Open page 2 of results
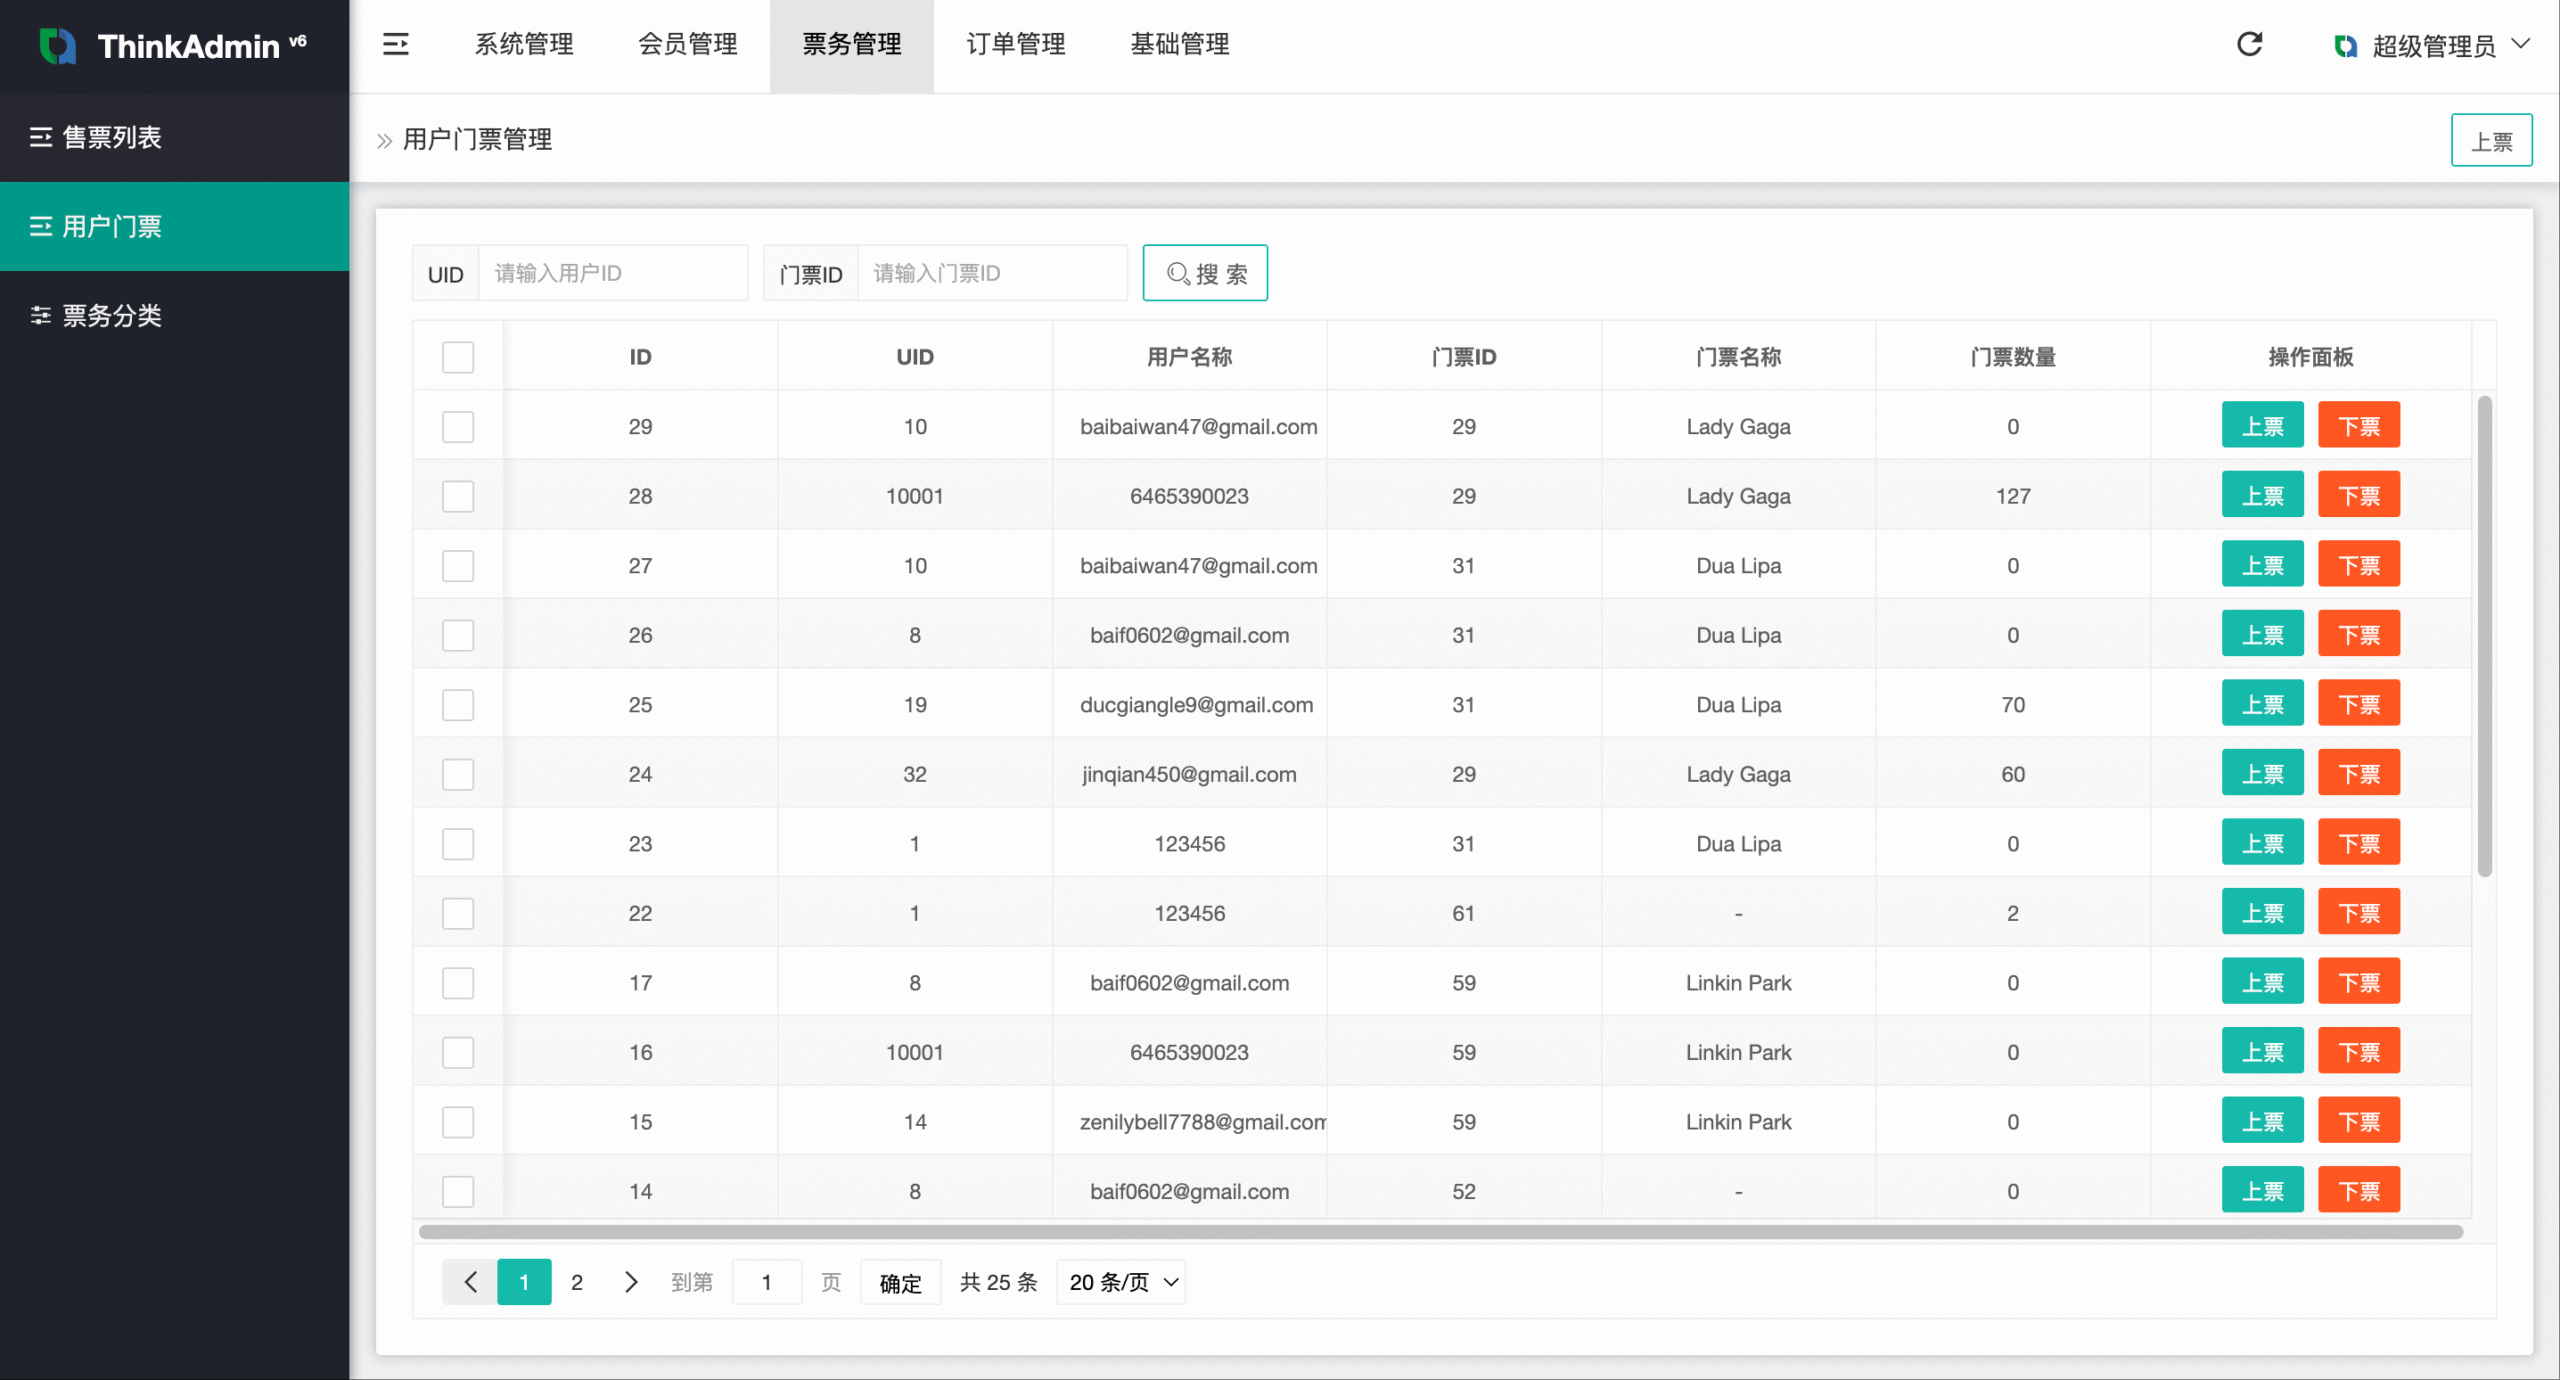 coord(577,1282)
